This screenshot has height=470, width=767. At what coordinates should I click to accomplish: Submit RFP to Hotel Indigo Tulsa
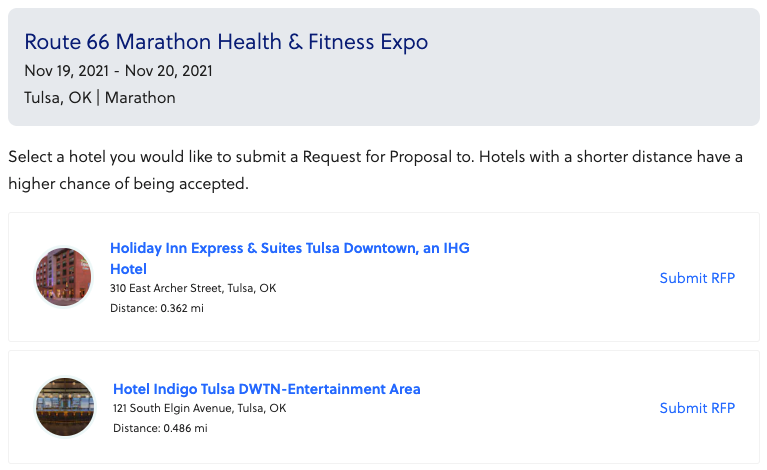[x=697, y=408]
